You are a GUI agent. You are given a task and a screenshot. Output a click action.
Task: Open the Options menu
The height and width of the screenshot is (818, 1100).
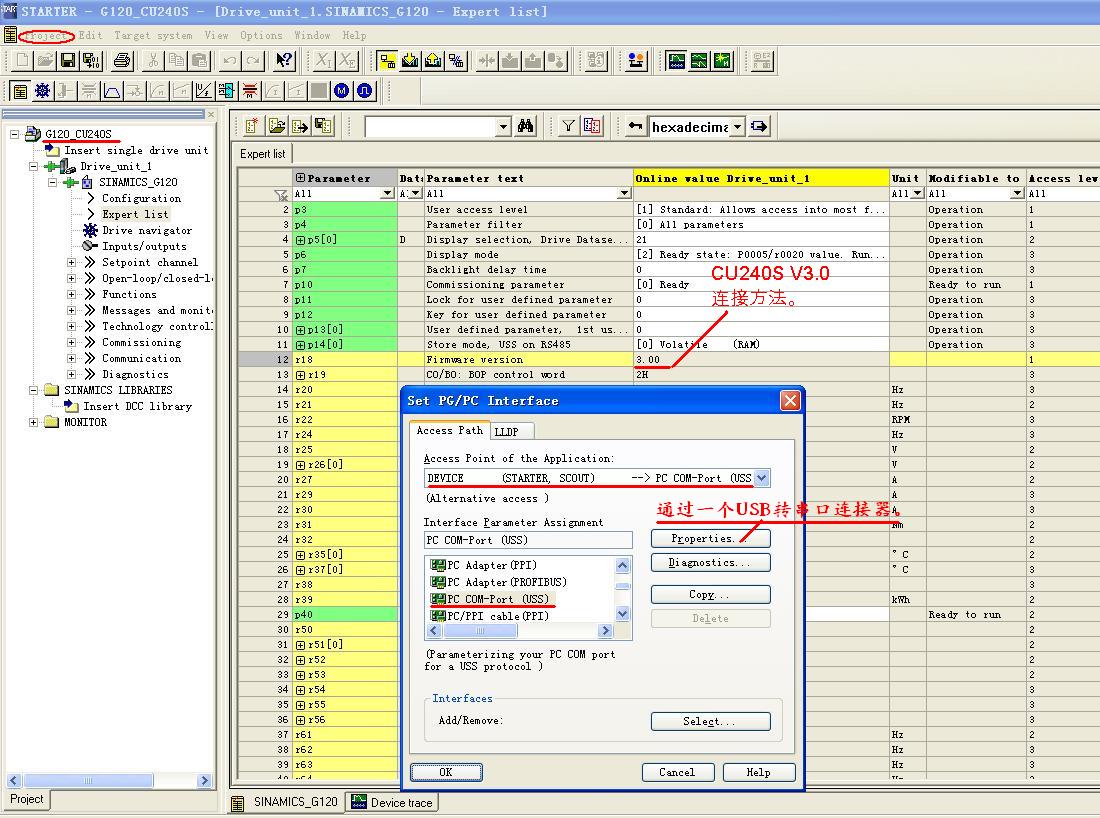tap(261, 35)
